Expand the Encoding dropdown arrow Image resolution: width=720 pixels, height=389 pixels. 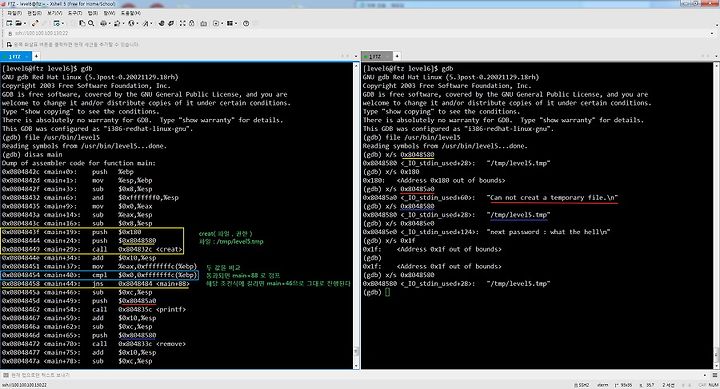click(x=137, y=23)
